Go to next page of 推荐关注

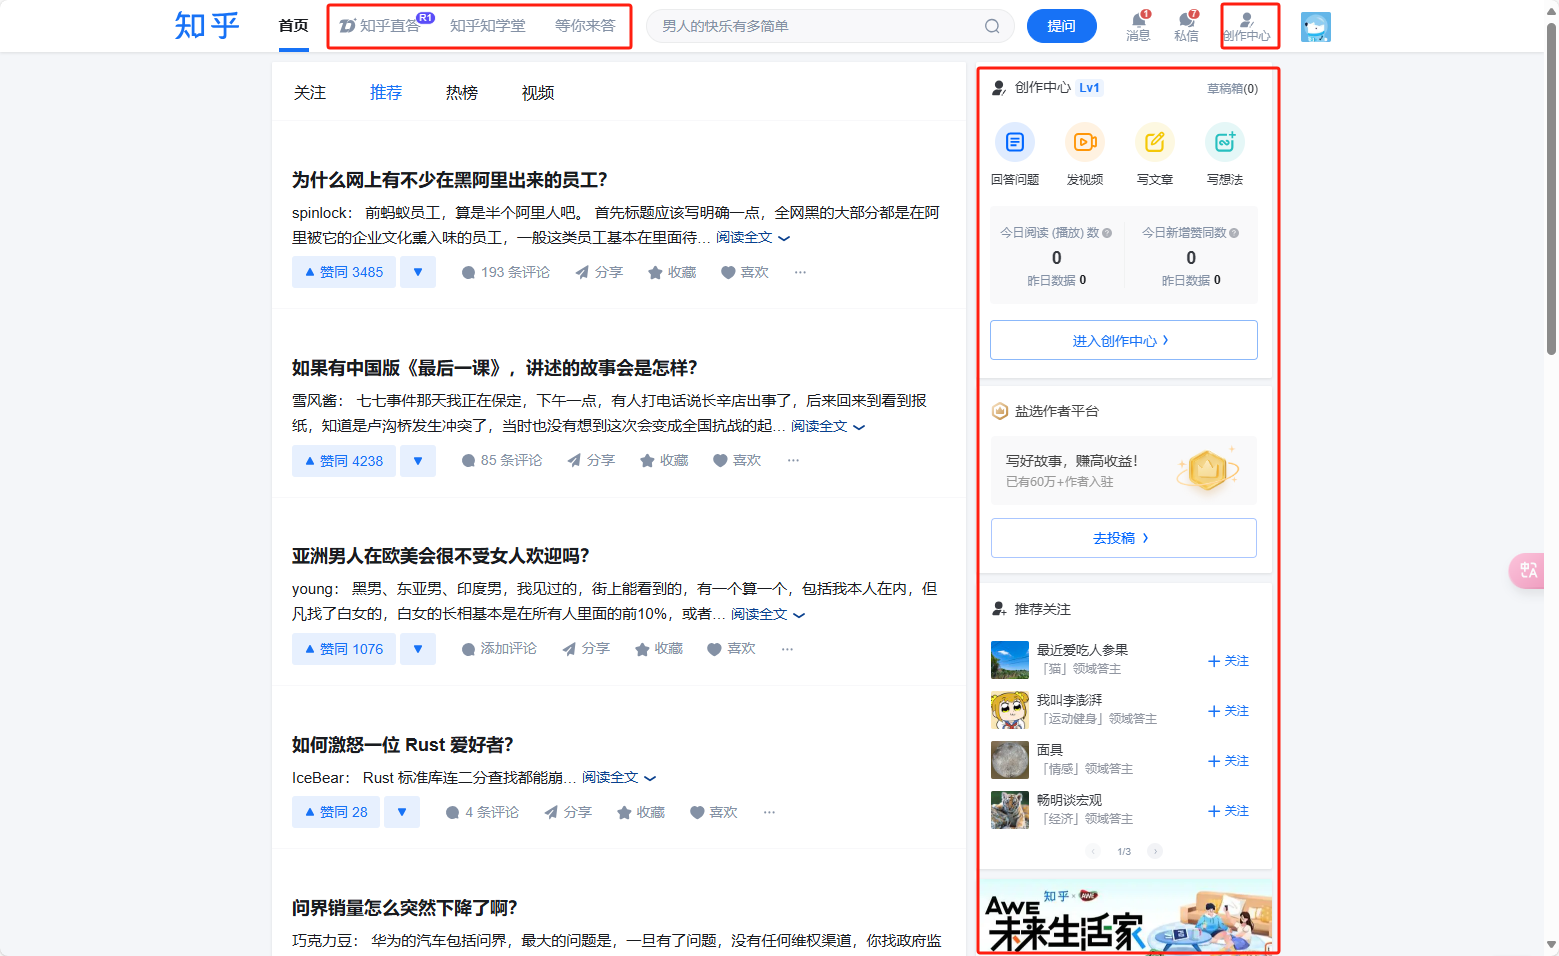1155,851
